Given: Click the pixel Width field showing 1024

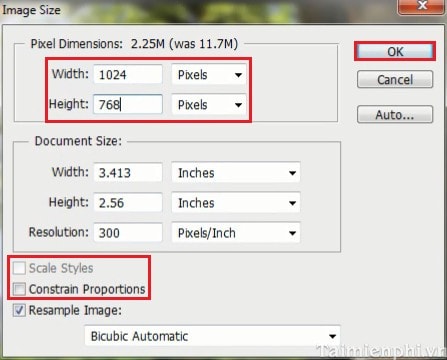Looking at the screenshot, I should [128, 75].
